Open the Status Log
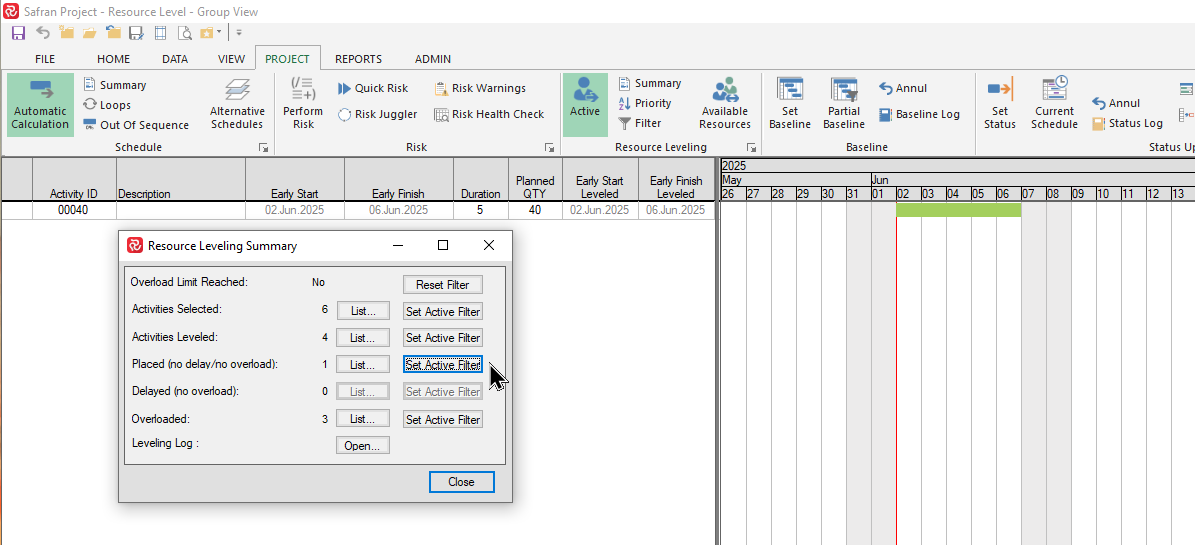Viewport: 1195px width, 545px height. point(1128,123)
